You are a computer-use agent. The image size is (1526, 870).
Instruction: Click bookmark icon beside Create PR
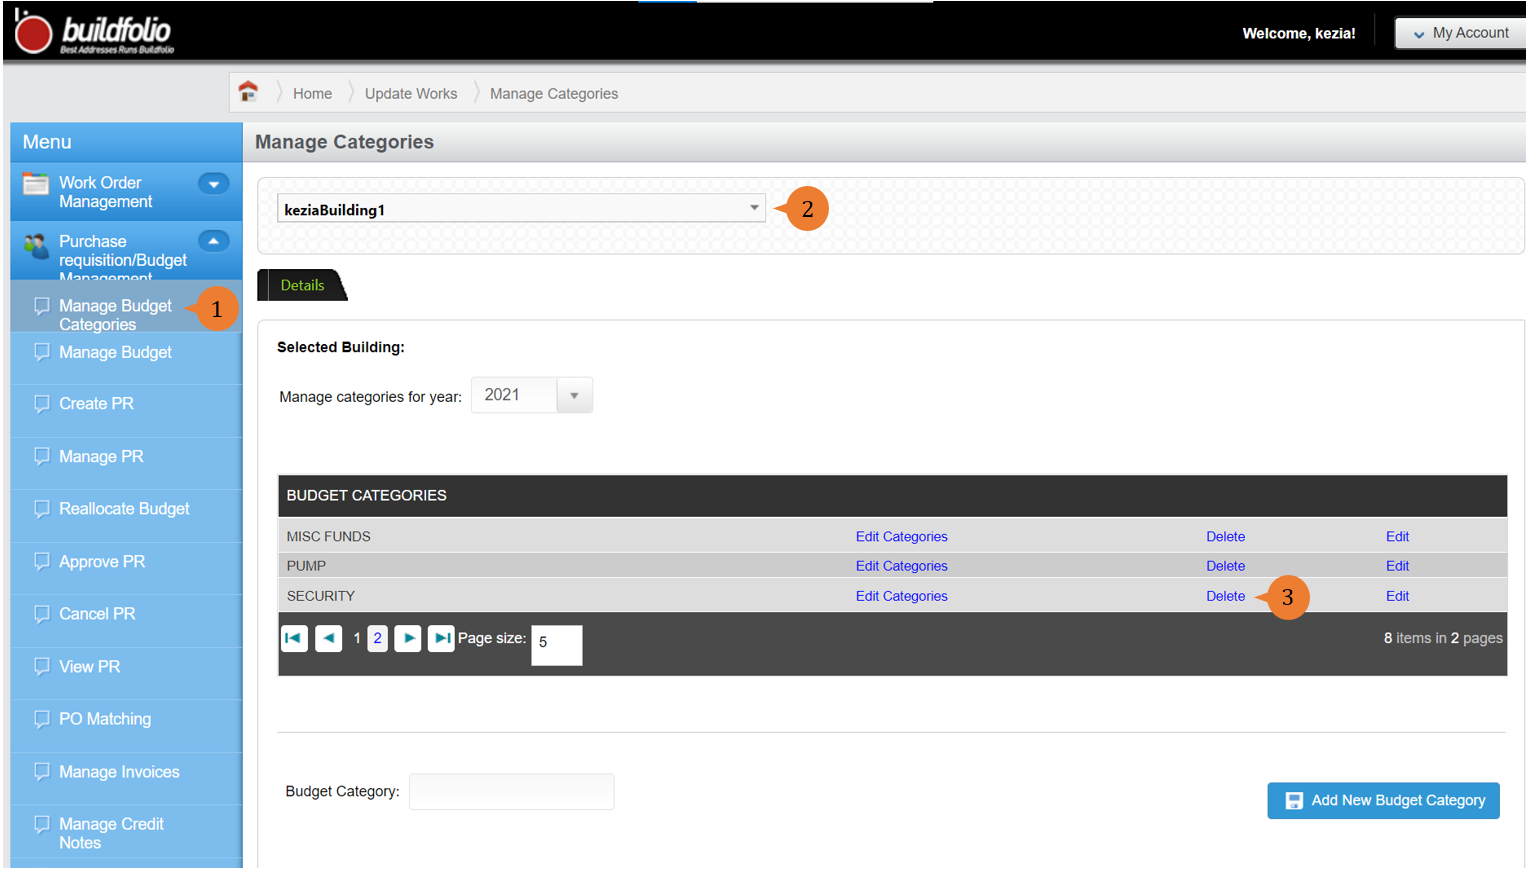tap(41, 404)
